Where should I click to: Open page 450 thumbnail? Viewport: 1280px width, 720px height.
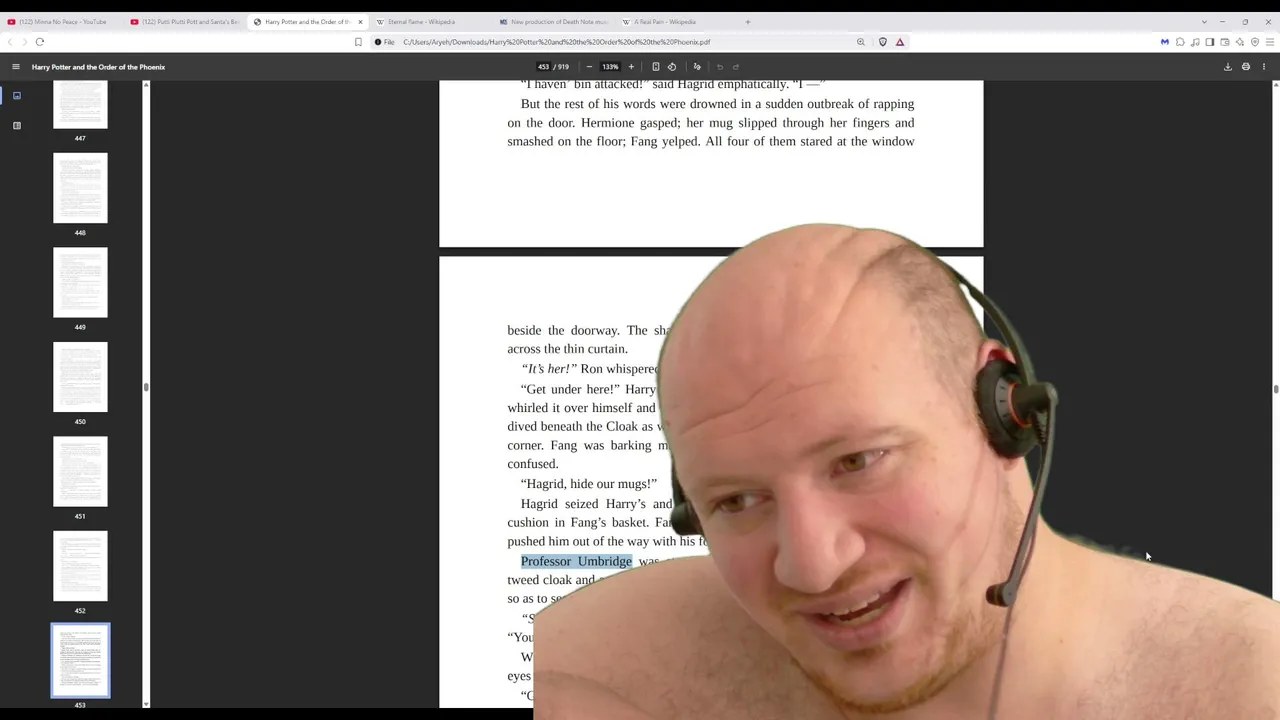(x=80, y=377)
